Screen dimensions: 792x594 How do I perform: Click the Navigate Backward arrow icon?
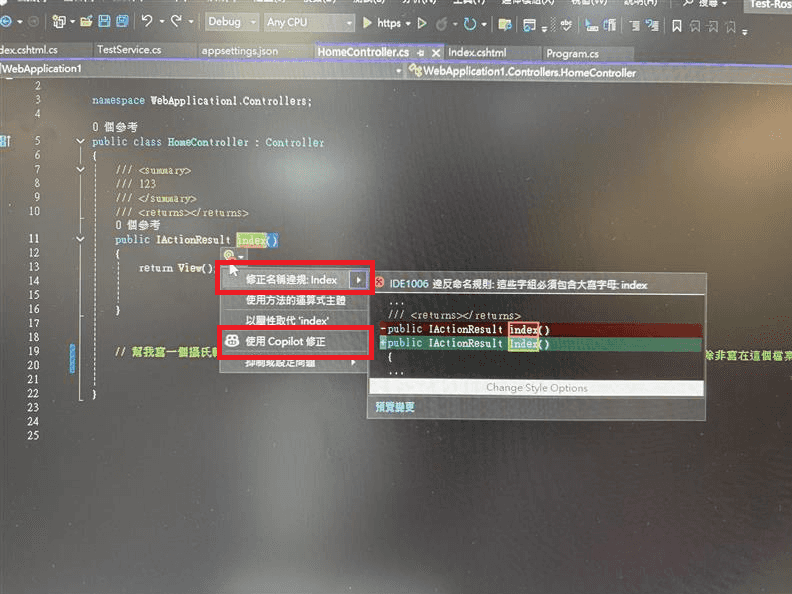(x=6, y=22)
